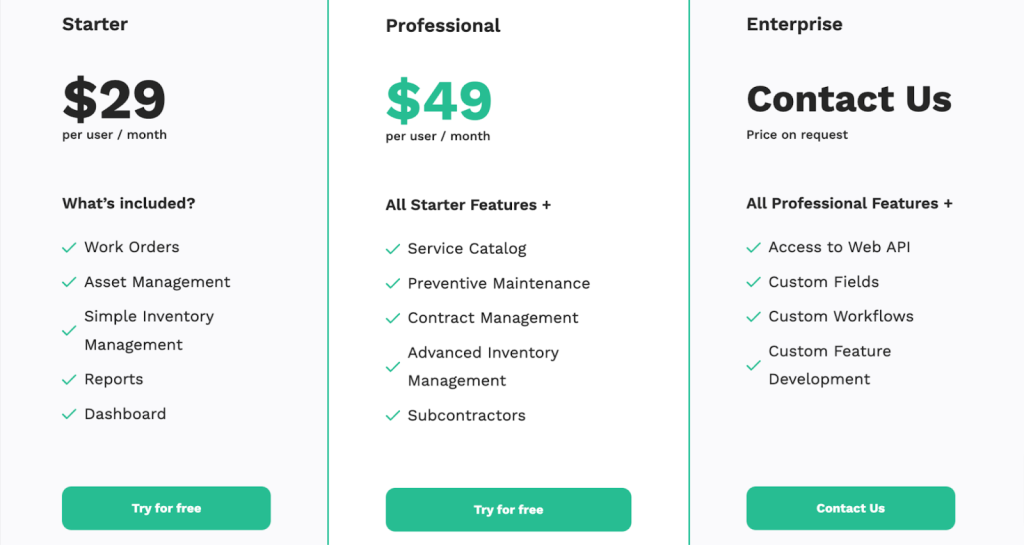Select the Enterprise plan heading
This screenshot has height=545, width=1024.
coord(794,24)
